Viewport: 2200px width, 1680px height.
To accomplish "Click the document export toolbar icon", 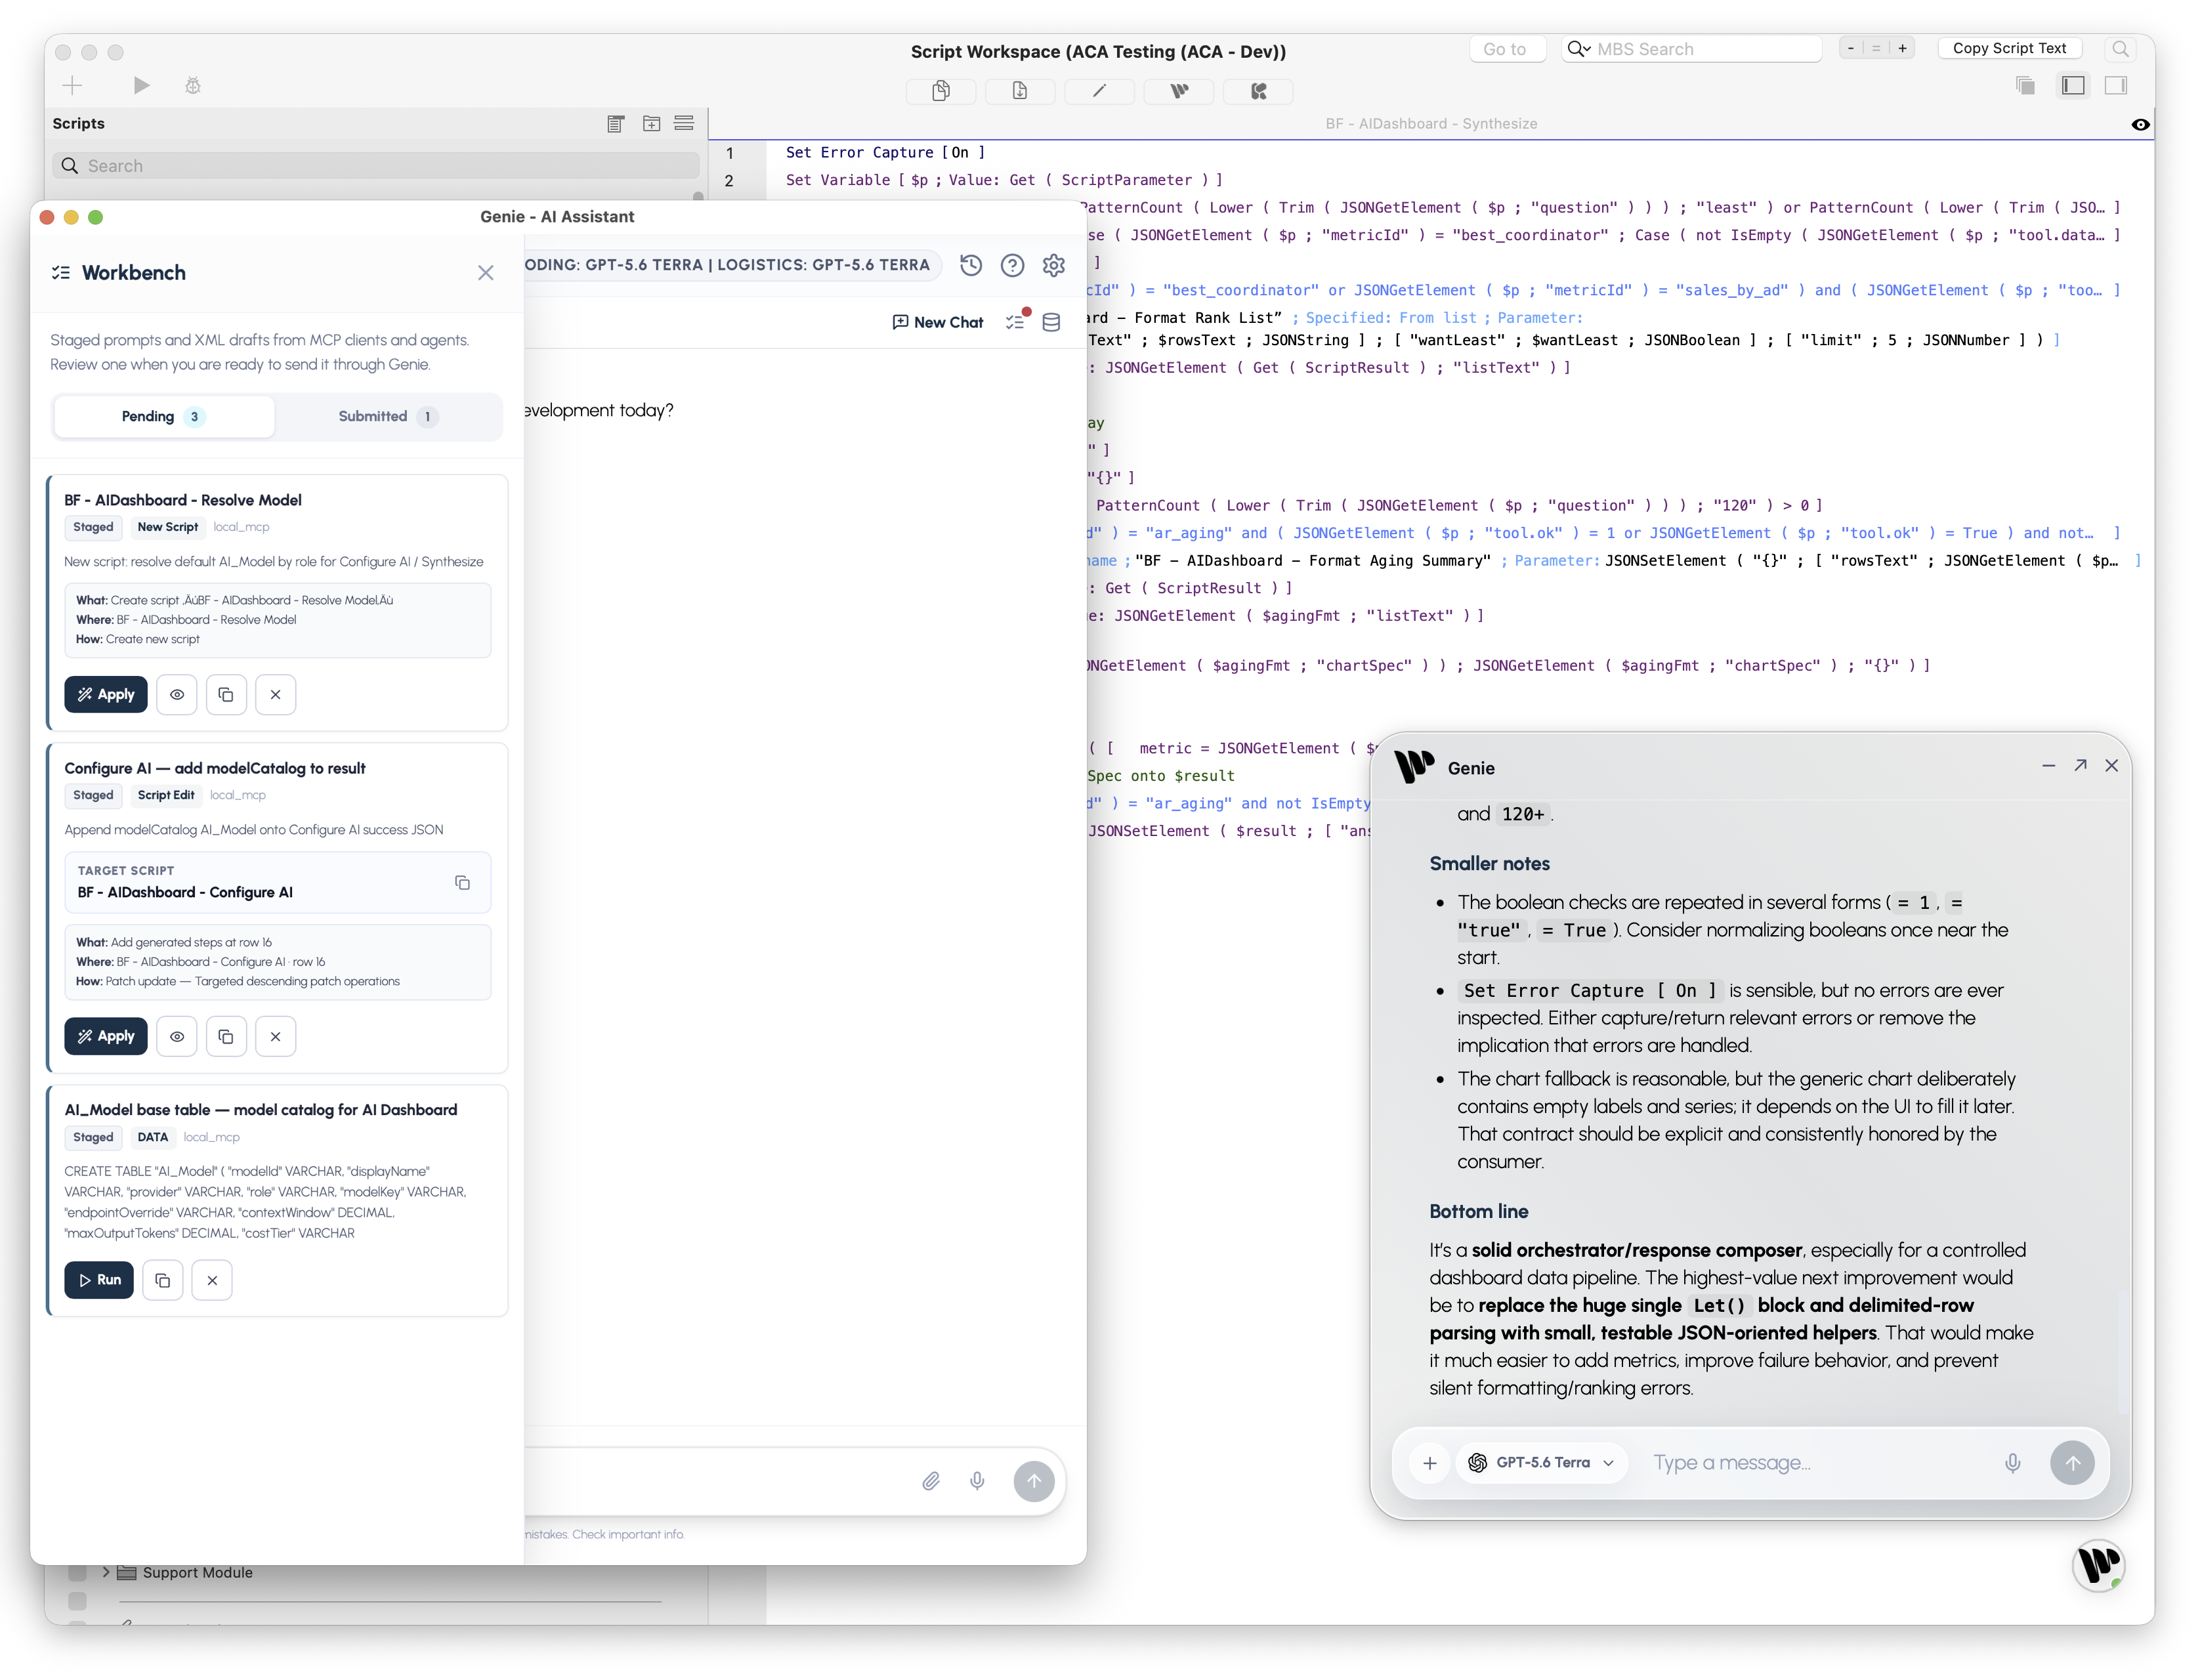I will point(1019,91).
